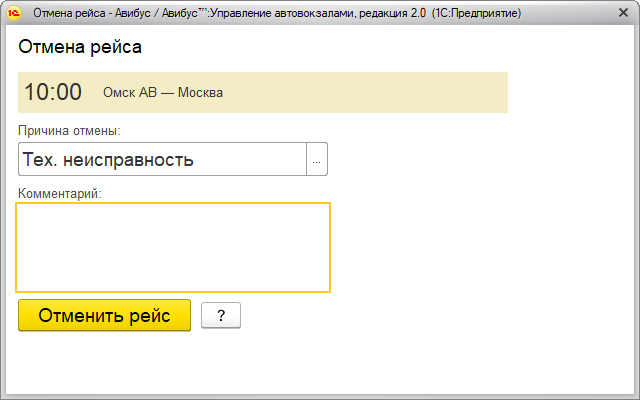Click the Комментарий: label
Viewport: 640px width, 400px height.
point(60,192)
